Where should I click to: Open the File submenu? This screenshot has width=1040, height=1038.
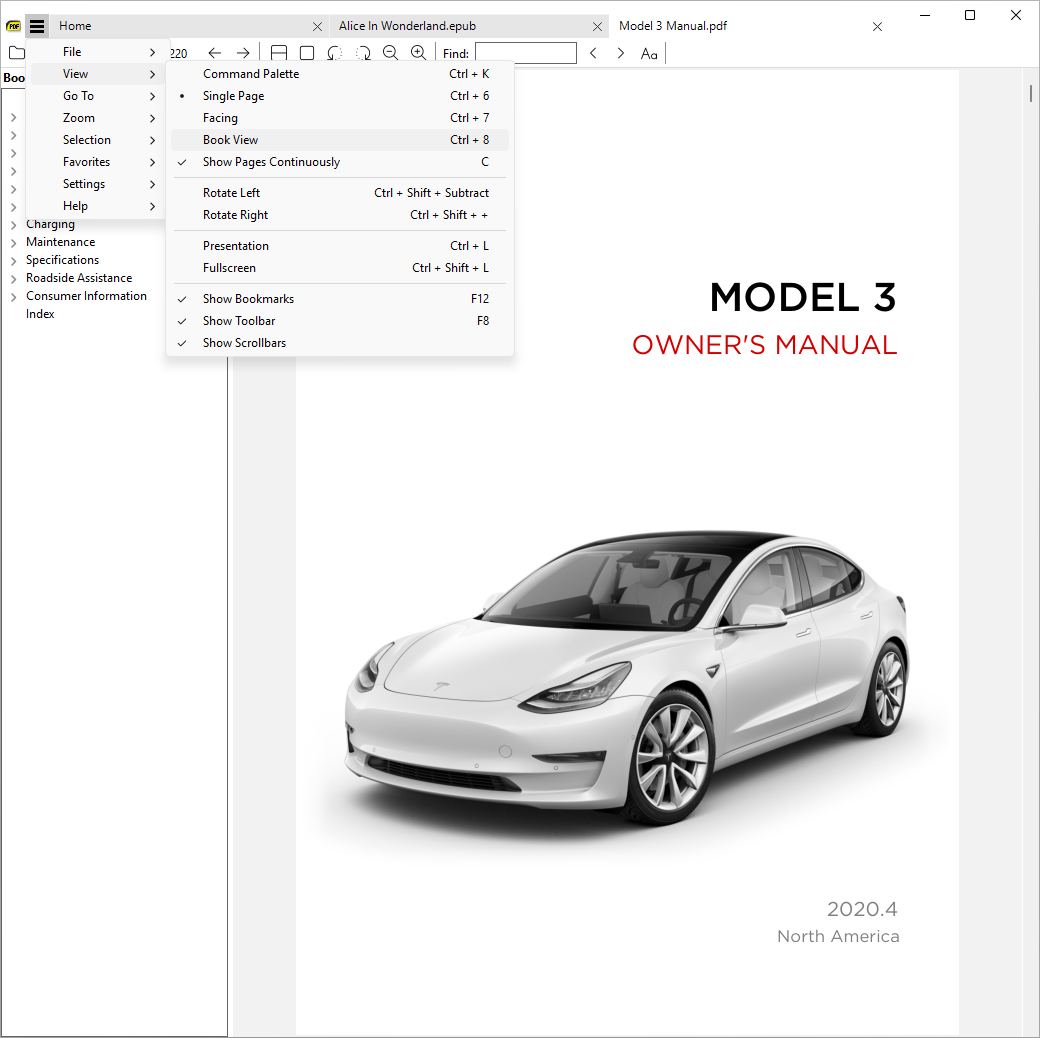pos(97,52)
